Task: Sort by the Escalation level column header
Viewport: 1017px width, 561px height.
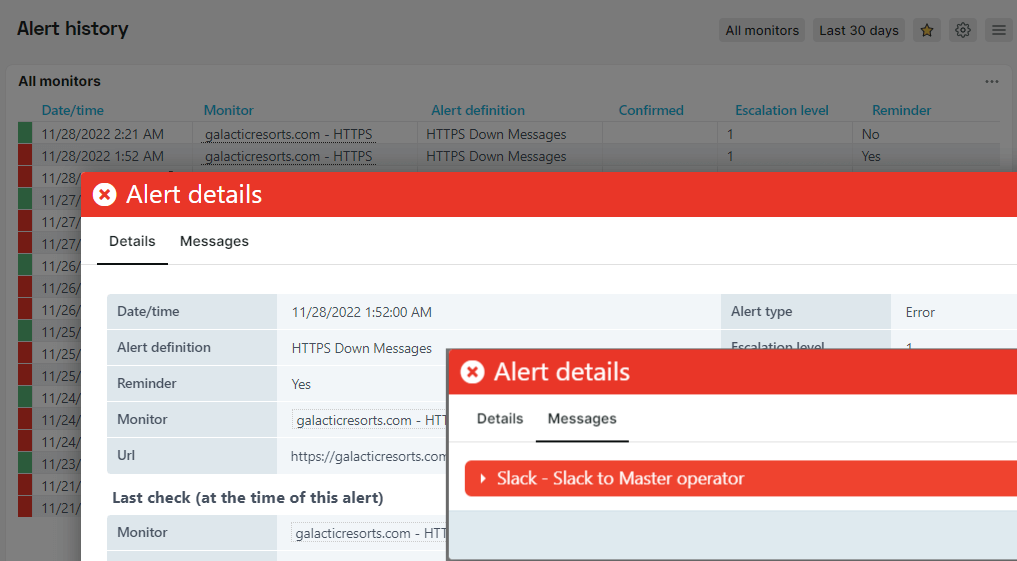Action: [x=782, y=110]
